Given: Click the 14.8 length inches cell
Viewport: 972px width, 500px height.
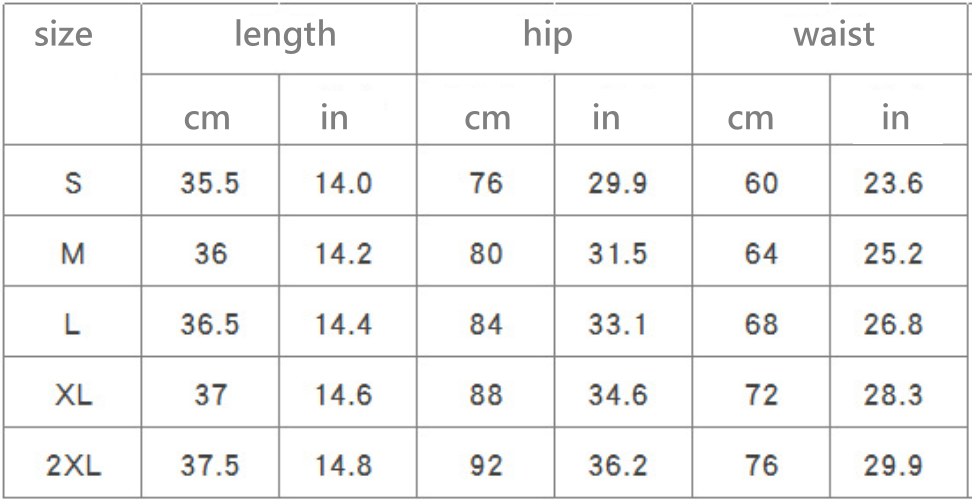Looking at the screenshot, I should click(x=343, y=465).
